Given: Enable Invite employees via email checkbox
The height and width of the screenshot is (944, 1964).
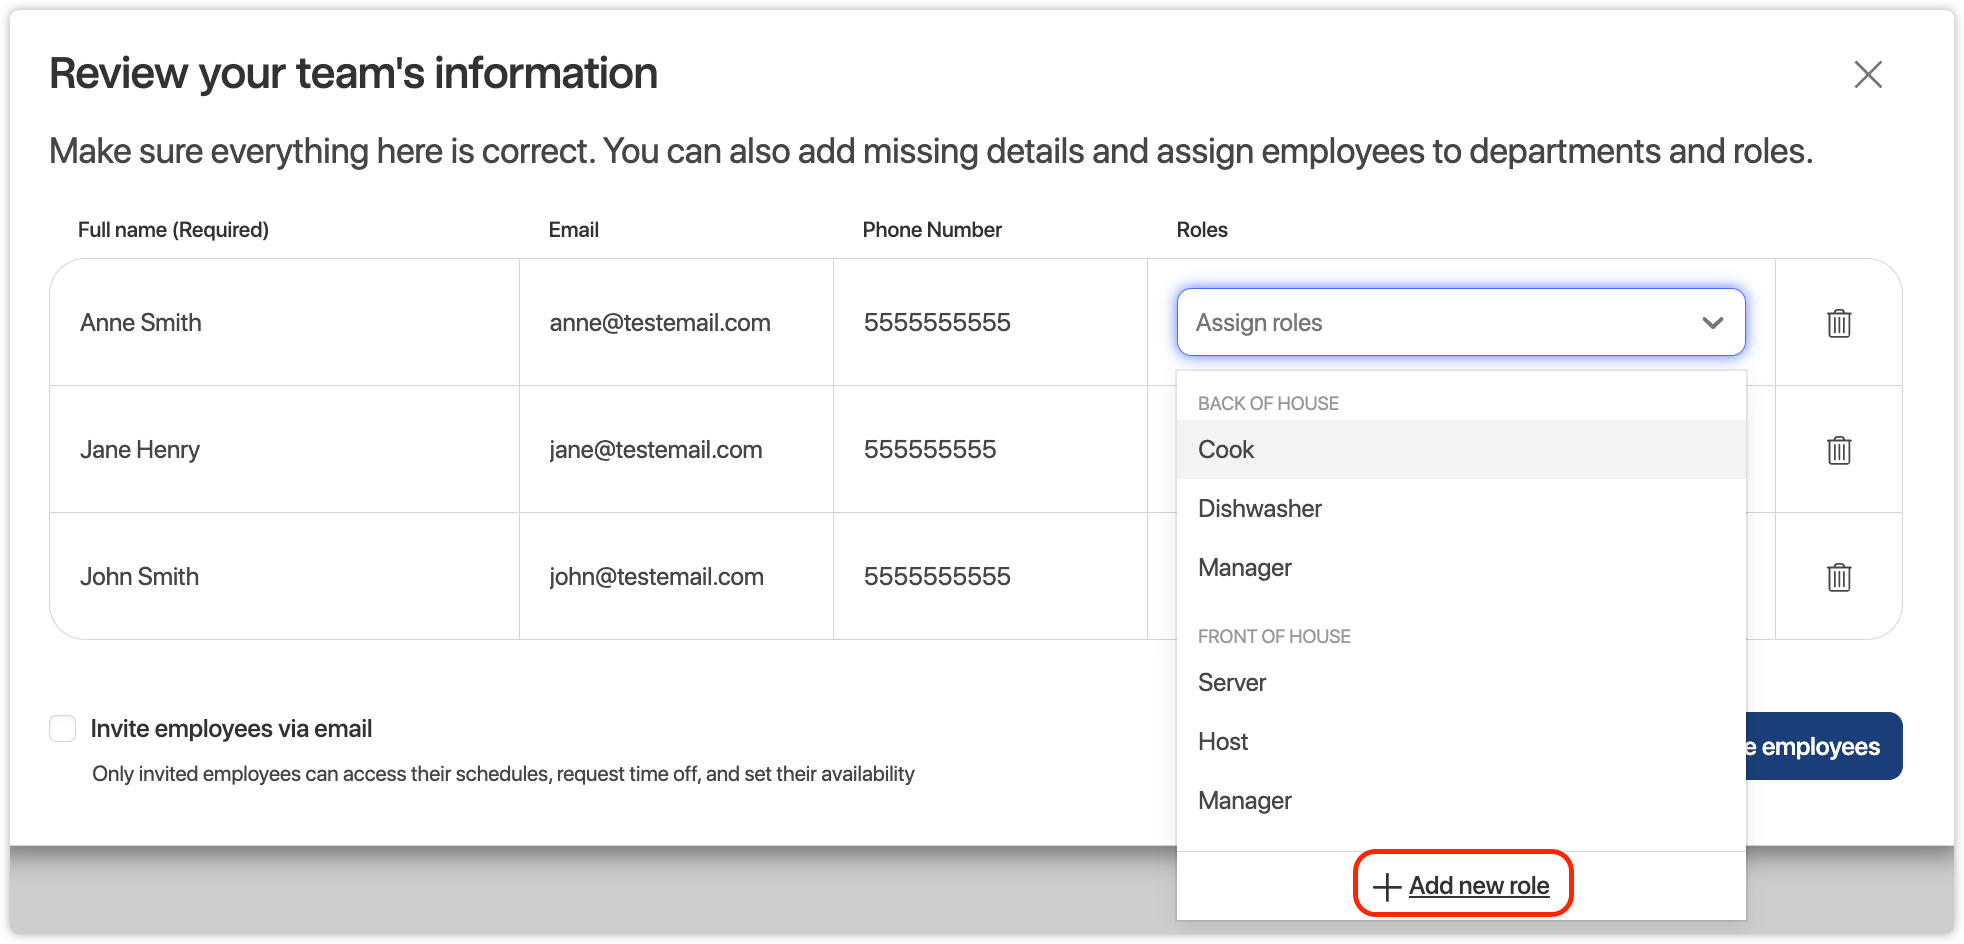Looking at the screenshot, I should coord(63,729).
